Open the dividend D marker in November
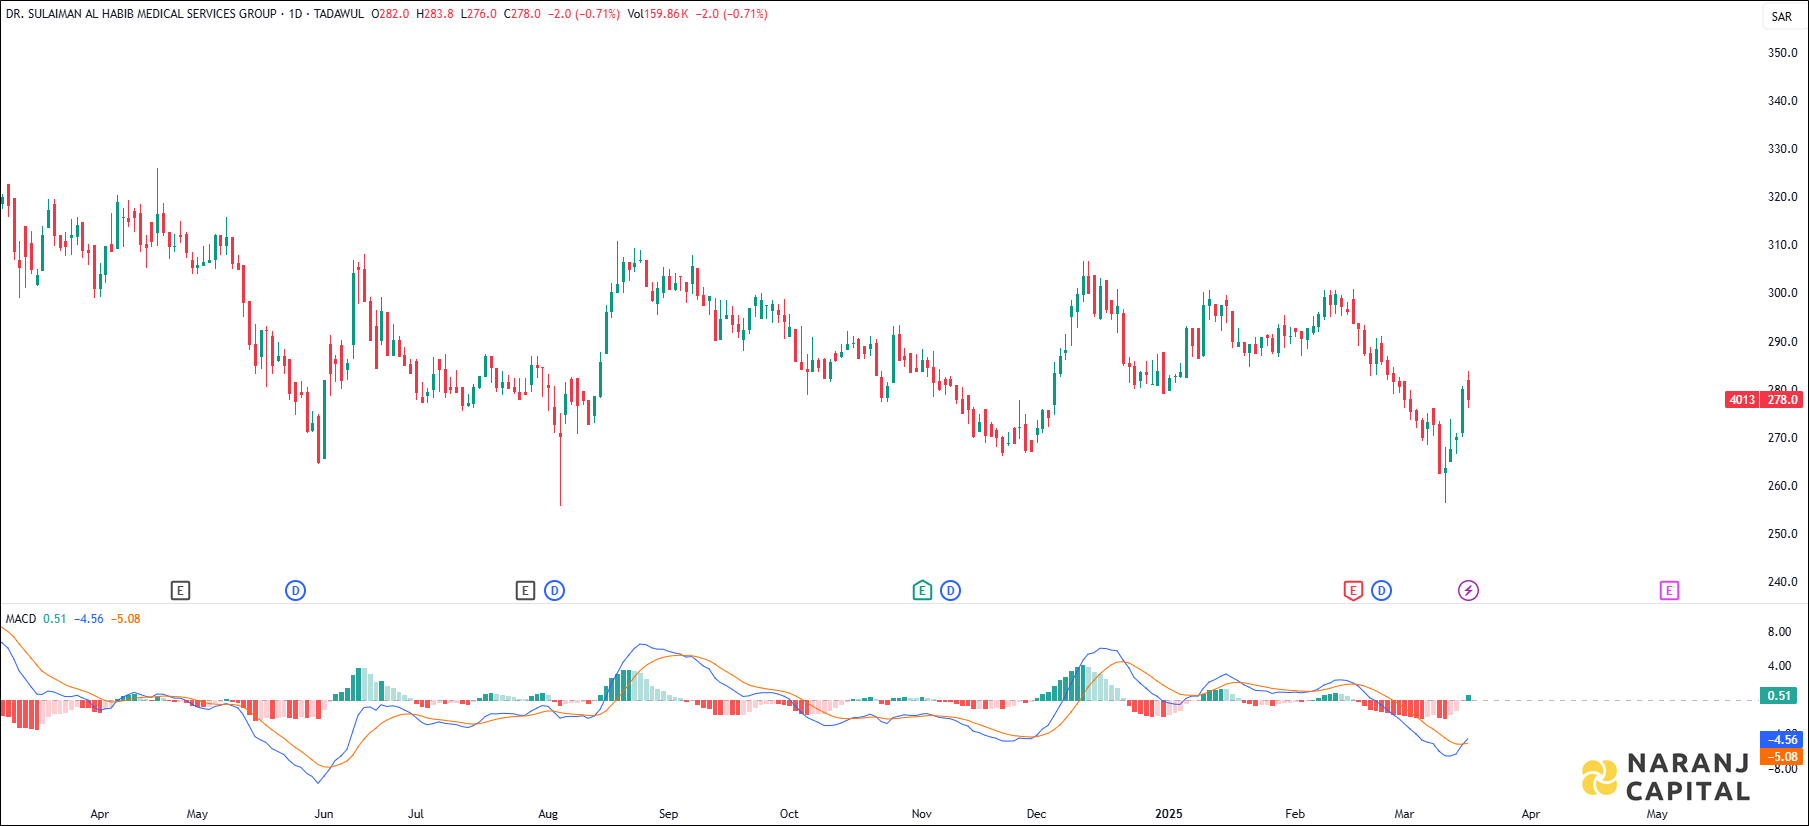Viewport: 1809px width, 826px height. (x=950, y=591)
